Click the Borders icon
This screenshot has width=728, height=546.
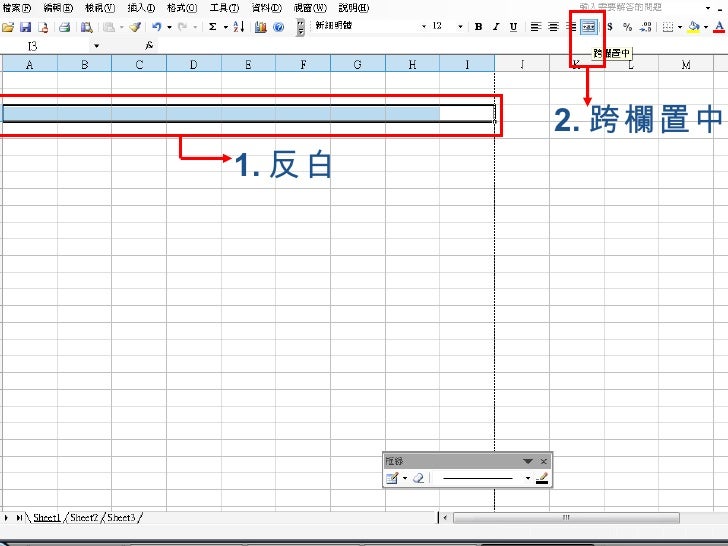668,27
